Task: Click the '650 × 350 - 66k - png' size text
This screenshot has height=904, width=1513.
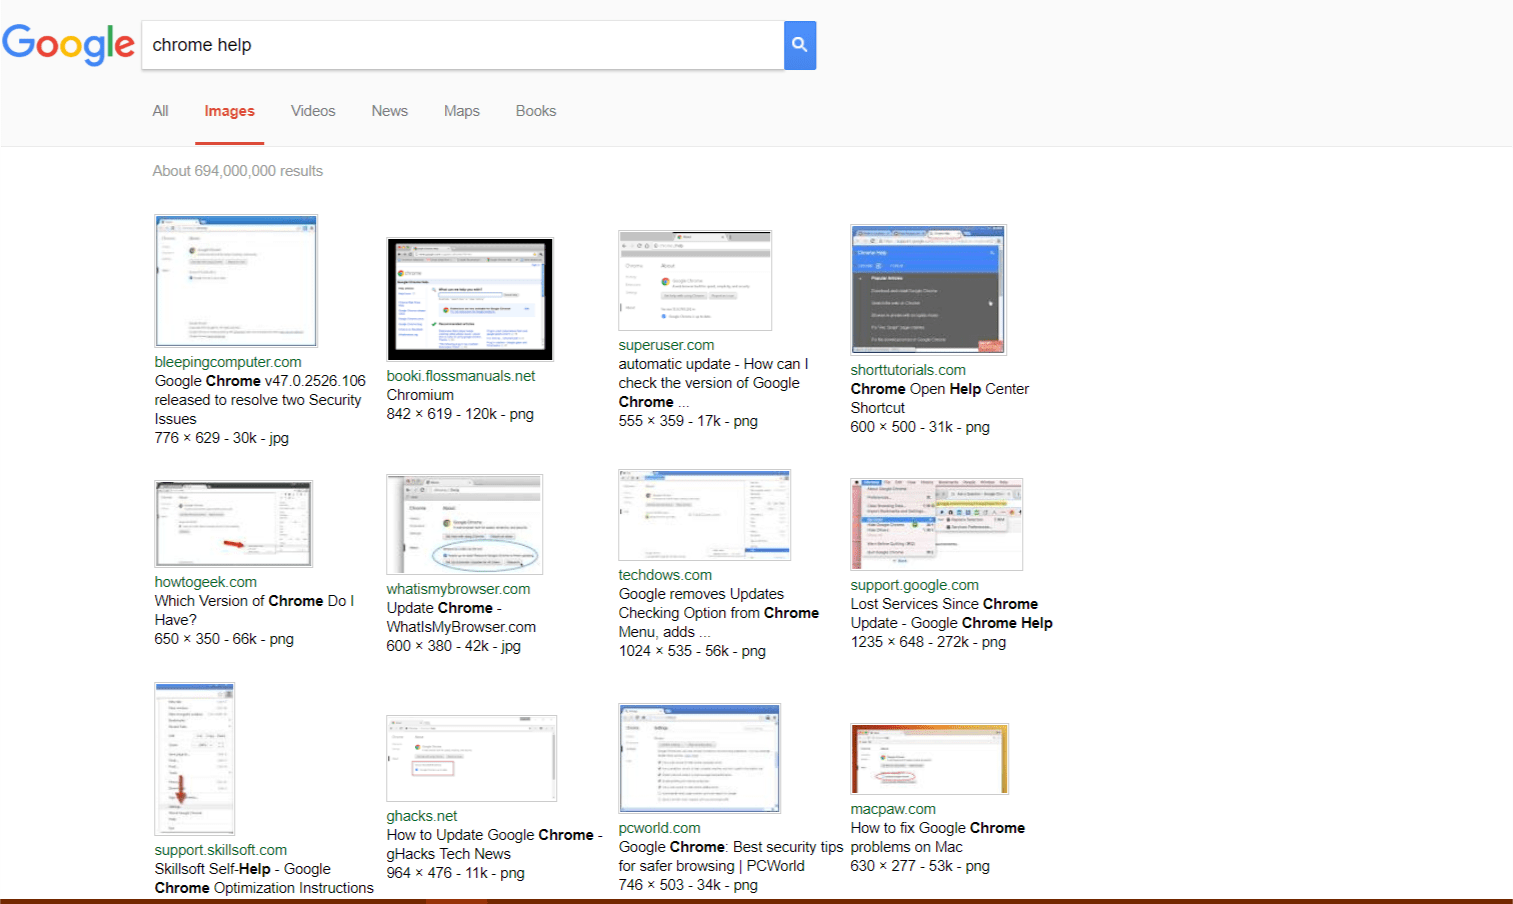Action: click(x=224, y=639)
